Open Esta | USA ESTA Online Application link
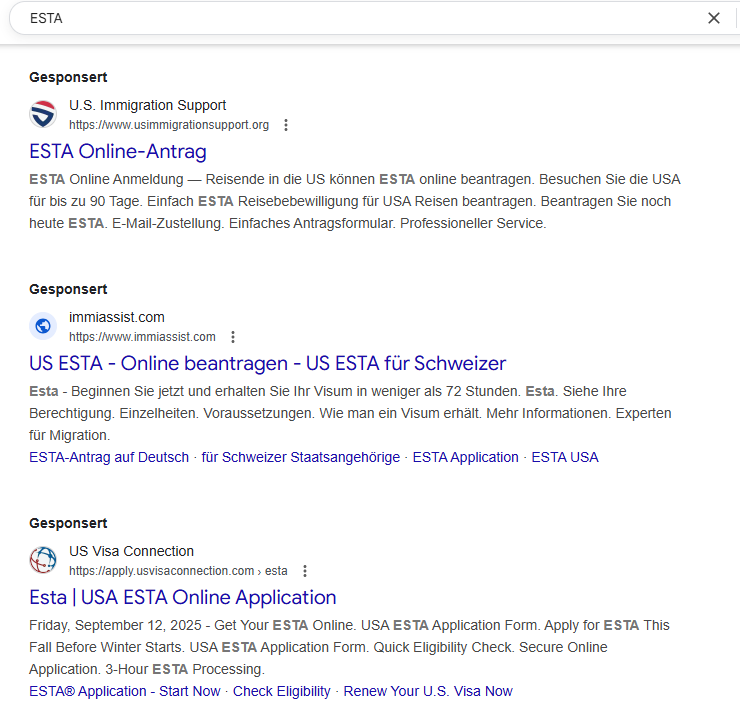Screen dimensions: 740x727 point(183,598)
